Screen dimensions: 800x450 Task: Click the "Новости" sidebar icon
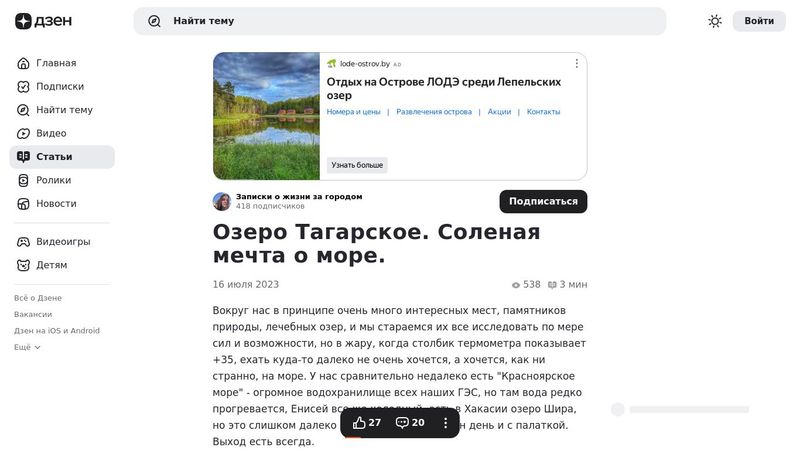(24, 204)
